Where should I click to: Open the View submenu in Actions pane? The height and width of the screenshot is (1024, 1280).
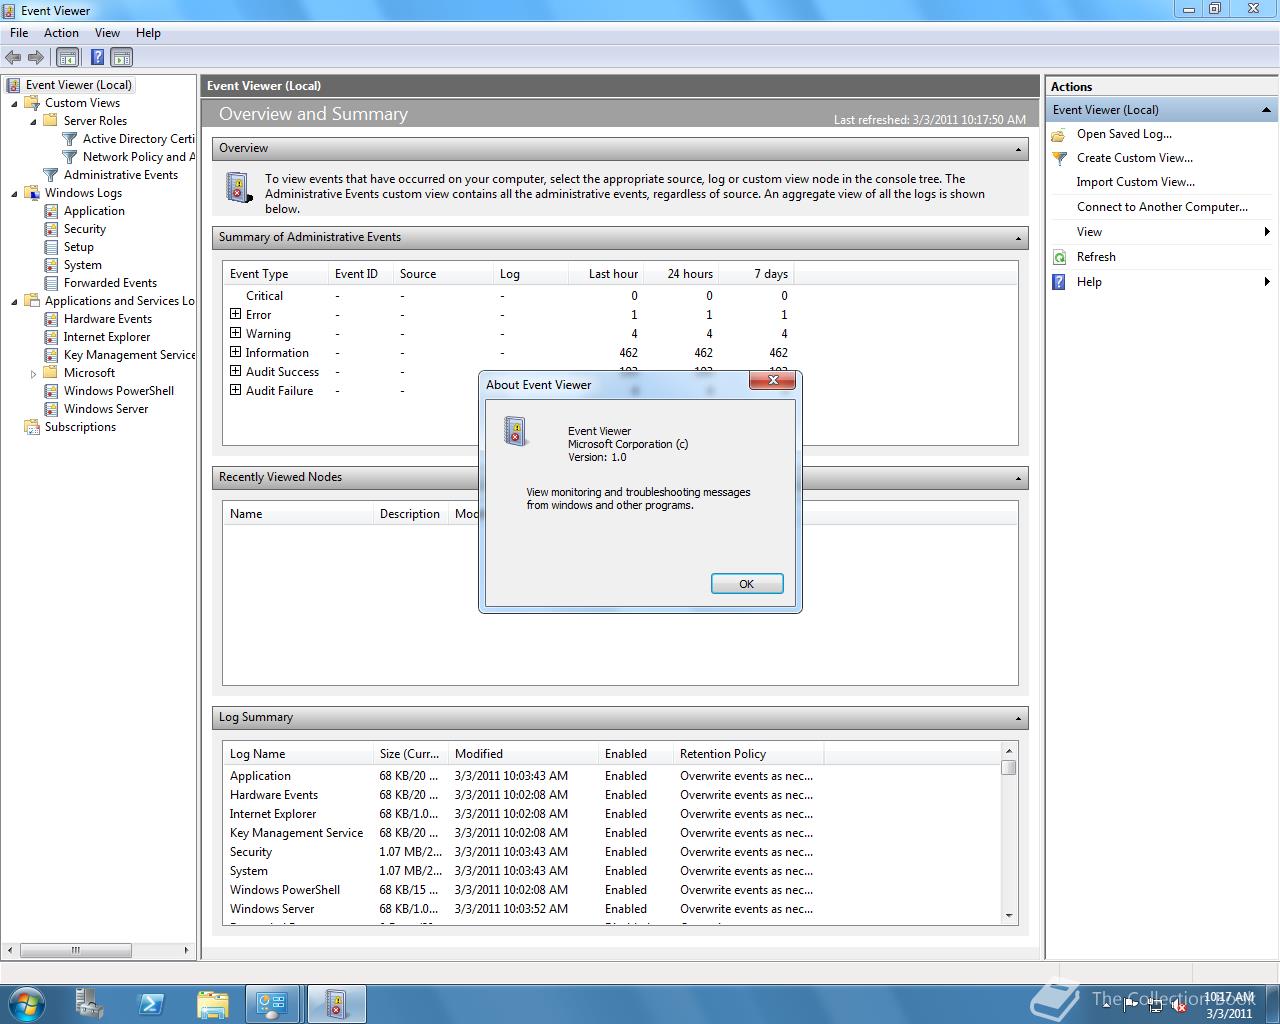(1161, 232)
